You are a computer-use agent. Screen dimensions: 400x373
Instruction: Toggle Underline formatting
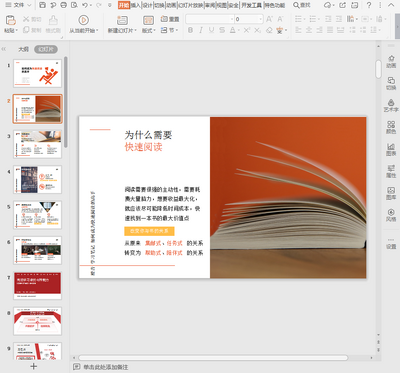tap(211, 30)
